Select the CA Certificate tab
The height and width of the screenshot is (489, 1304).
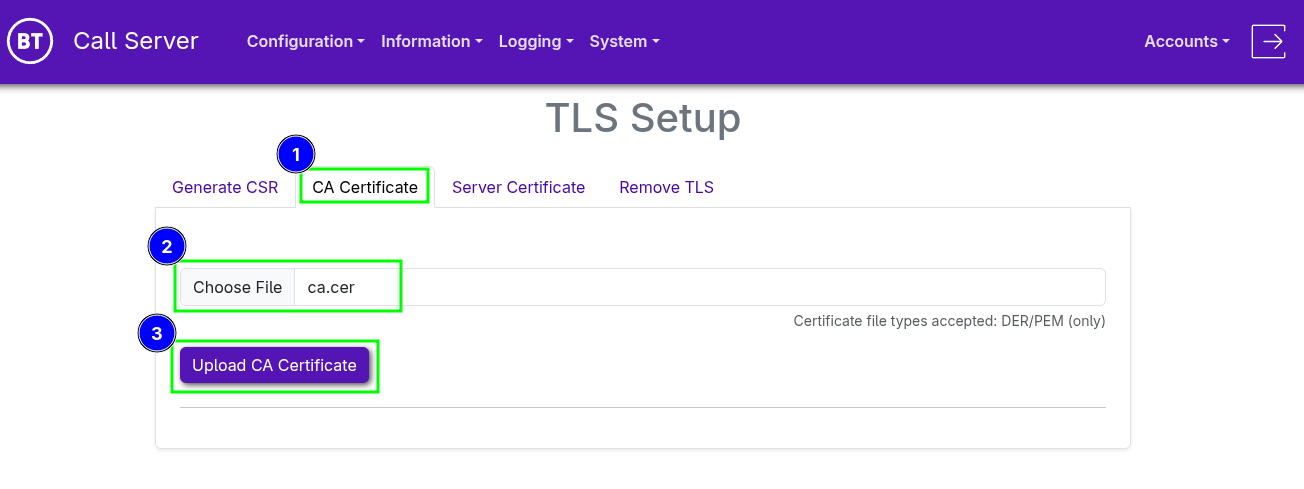tap(365, 187)
